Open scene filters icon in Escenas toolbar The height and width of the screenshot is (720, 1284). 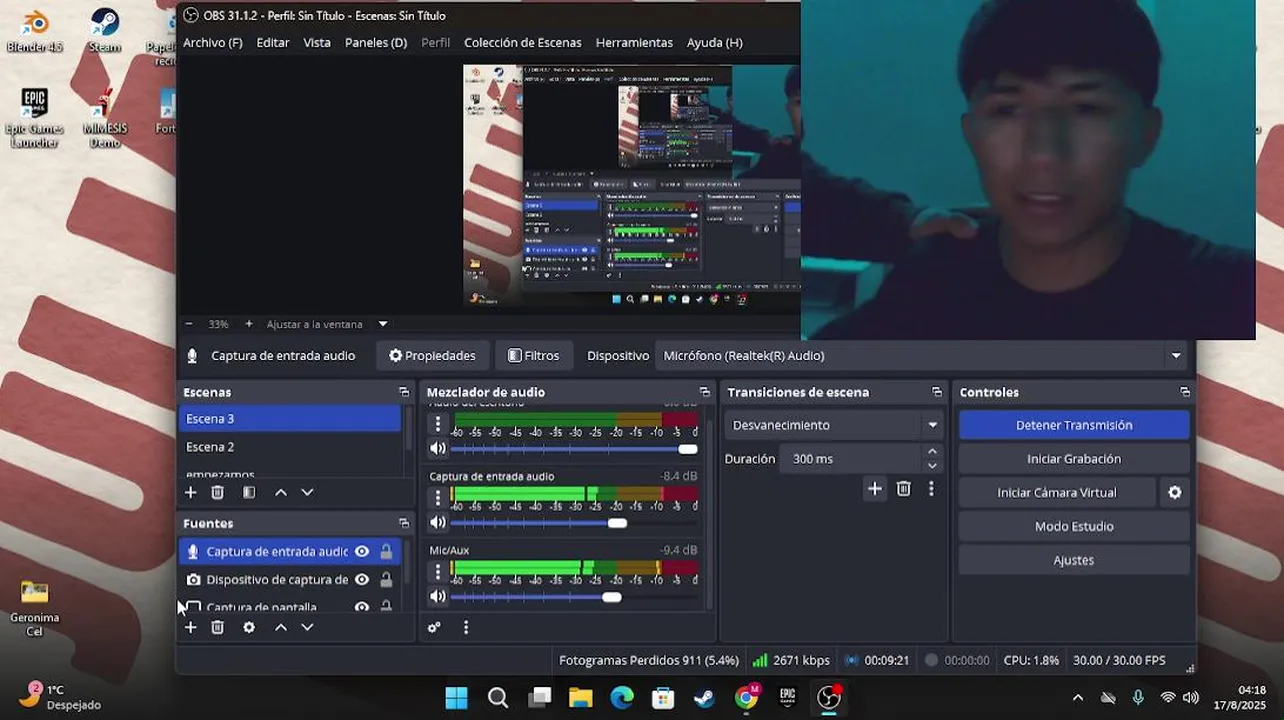point(249,492)
